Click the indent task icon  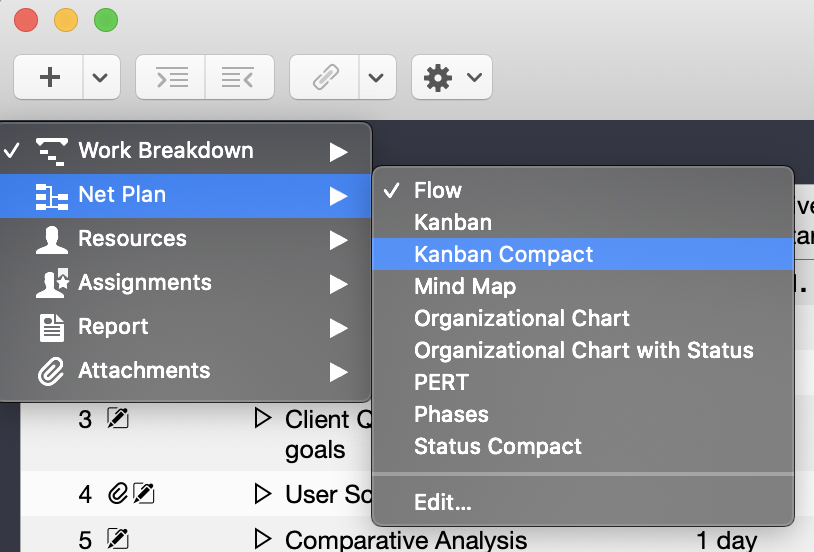171,77
